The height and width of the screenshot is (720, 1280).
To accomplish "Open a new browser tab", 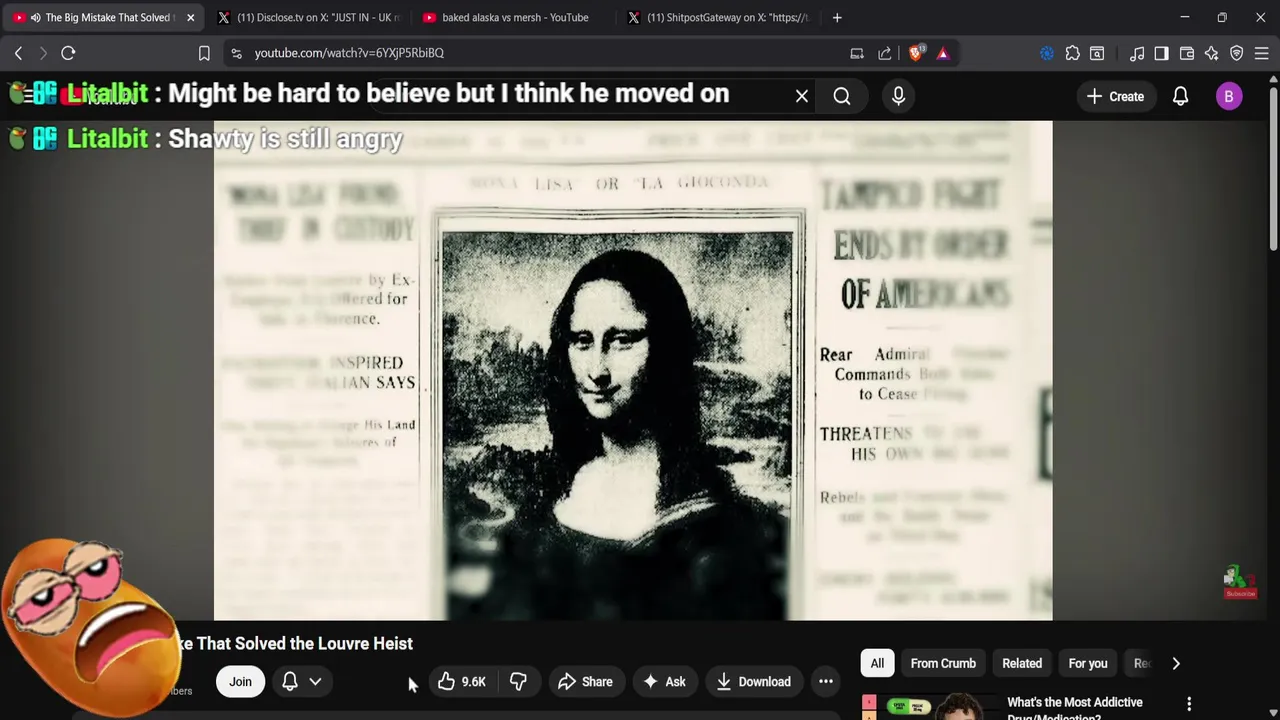I will pos(837,17).
